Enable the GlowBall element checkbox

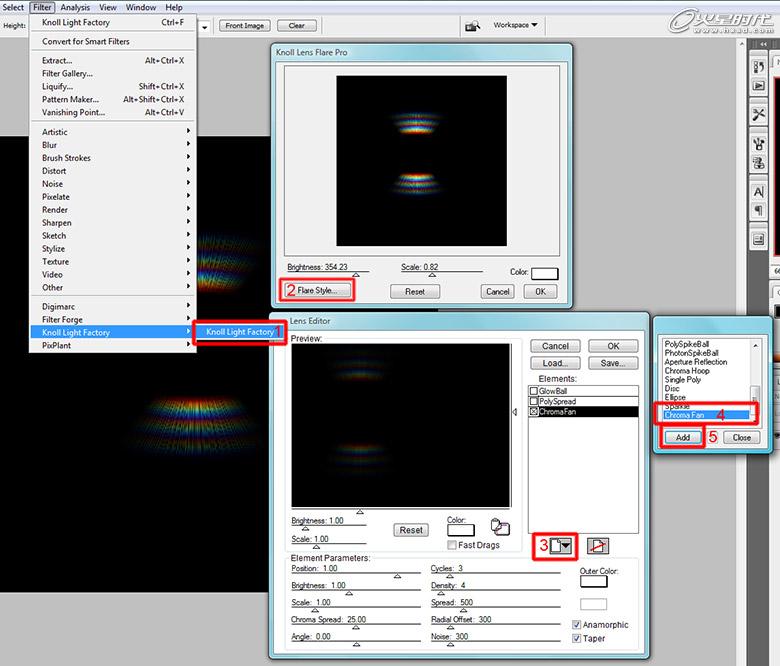click(534, 391)
